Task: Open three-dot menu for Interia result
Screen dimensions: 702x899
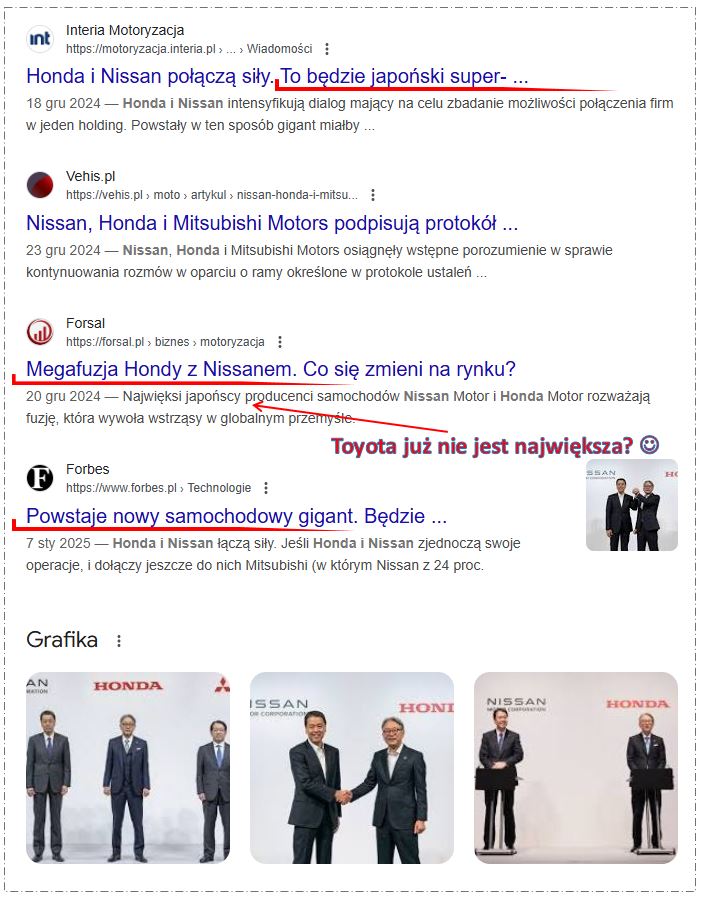Action: pos(327,49)
